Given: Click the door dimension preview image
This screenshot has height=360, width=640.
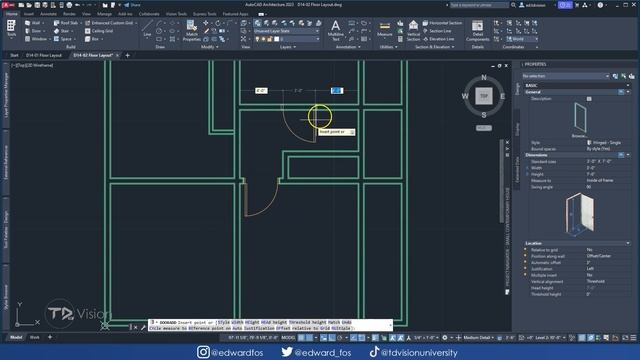Looking at the screenshot, I should [580, 214].
